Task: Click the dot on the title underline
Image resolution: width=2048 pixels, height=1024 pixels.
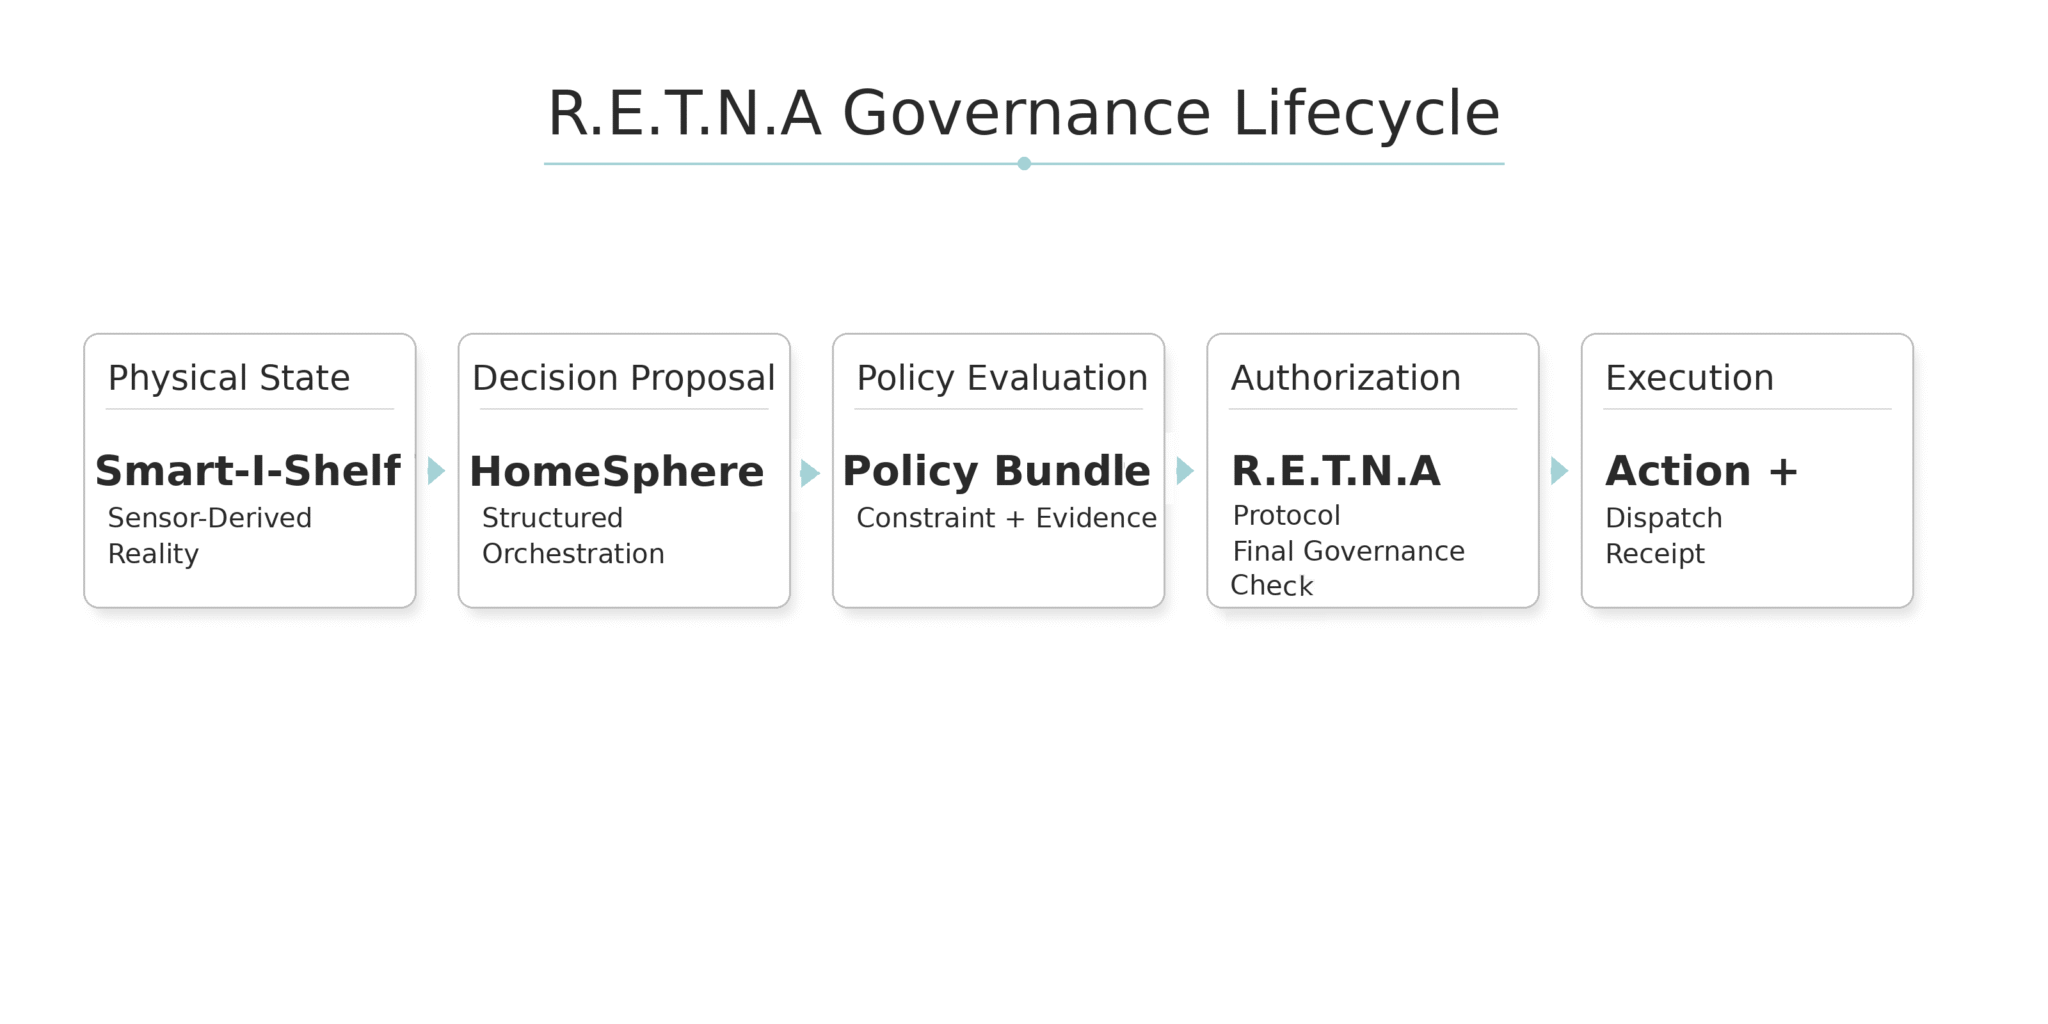Action: pos(1024,164)
